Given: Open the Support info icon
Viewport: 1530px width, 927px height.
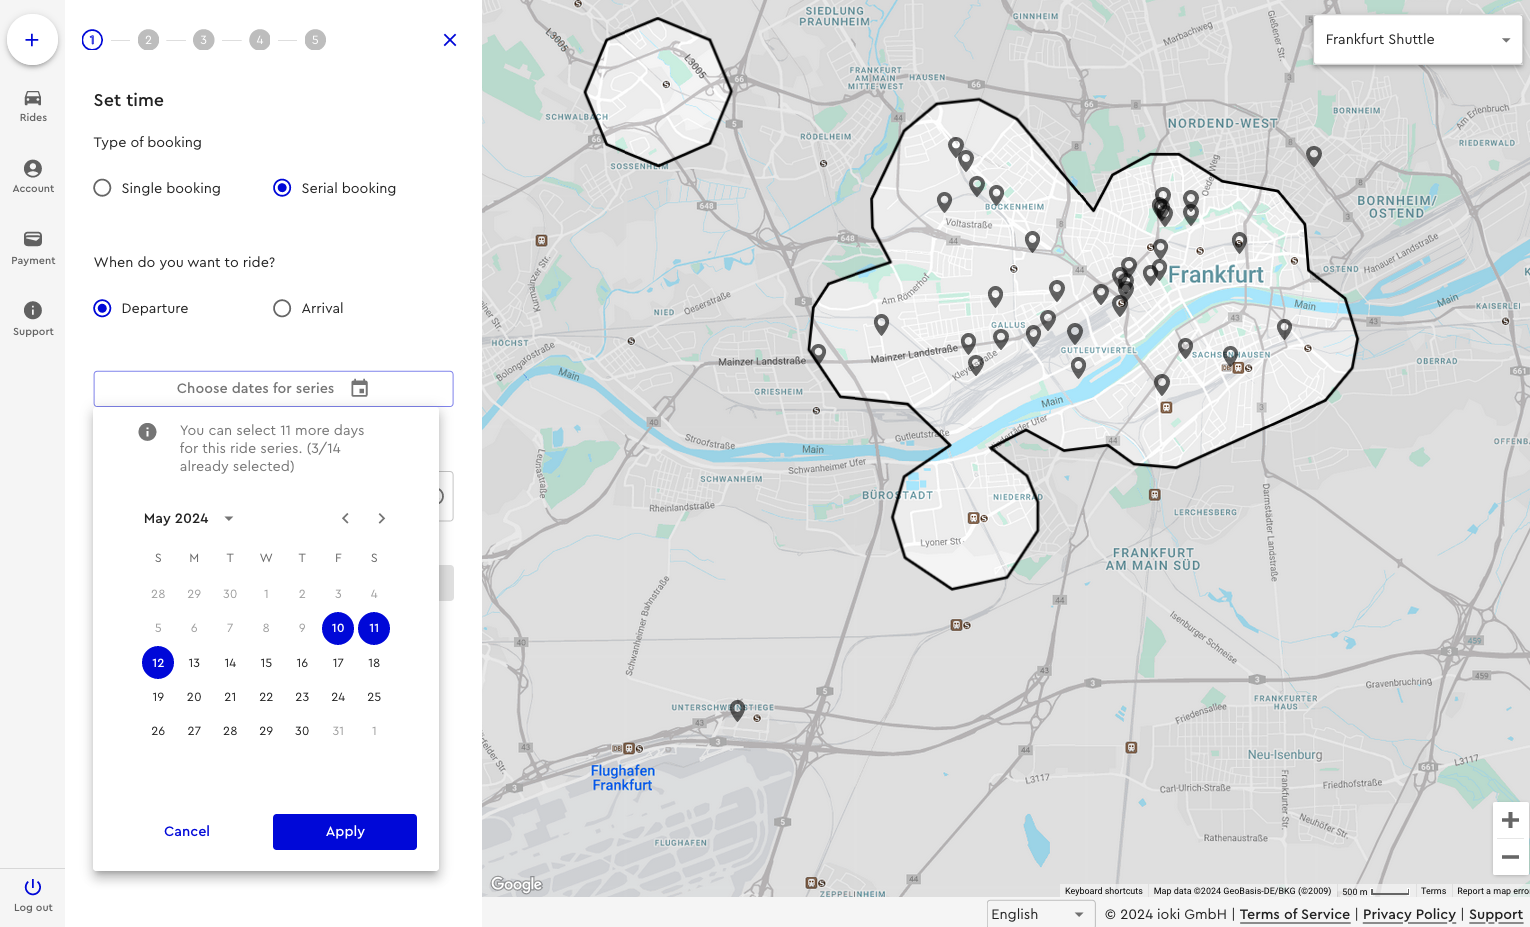Looking at the screenshot, I should (33, 310).
